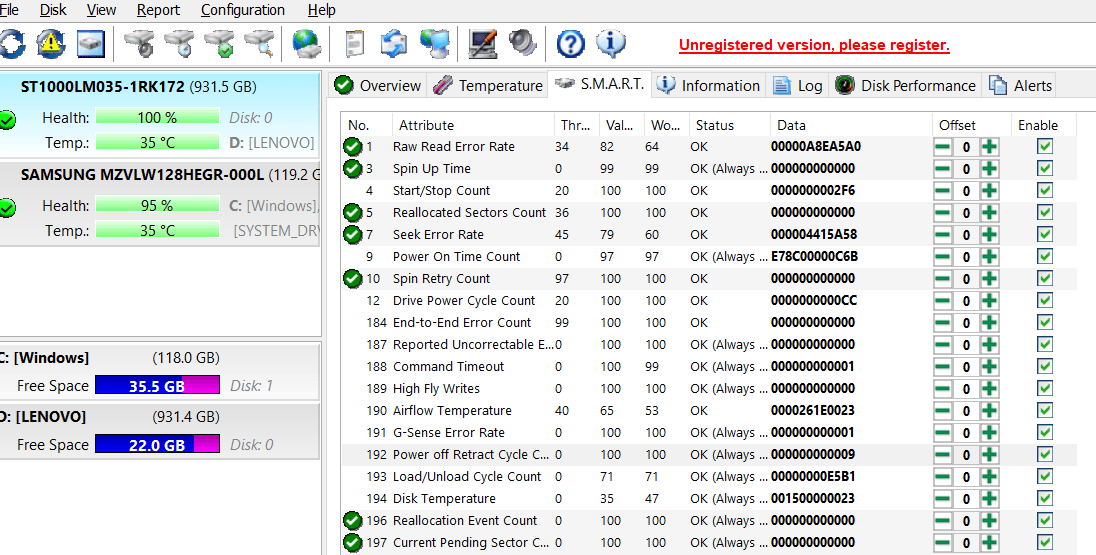Screen dimensions: 1096x555
Task: Open the report document toolbar icon
Action: pyautogui.click(x=356, y=44)
